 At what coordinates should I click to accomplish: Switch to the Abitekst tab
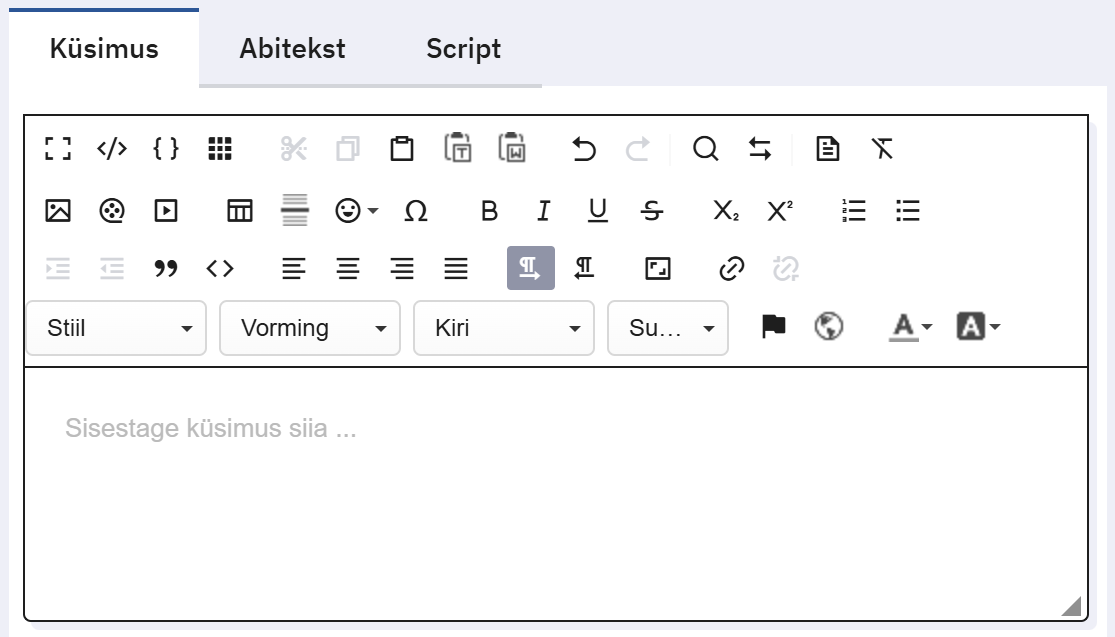292,49
